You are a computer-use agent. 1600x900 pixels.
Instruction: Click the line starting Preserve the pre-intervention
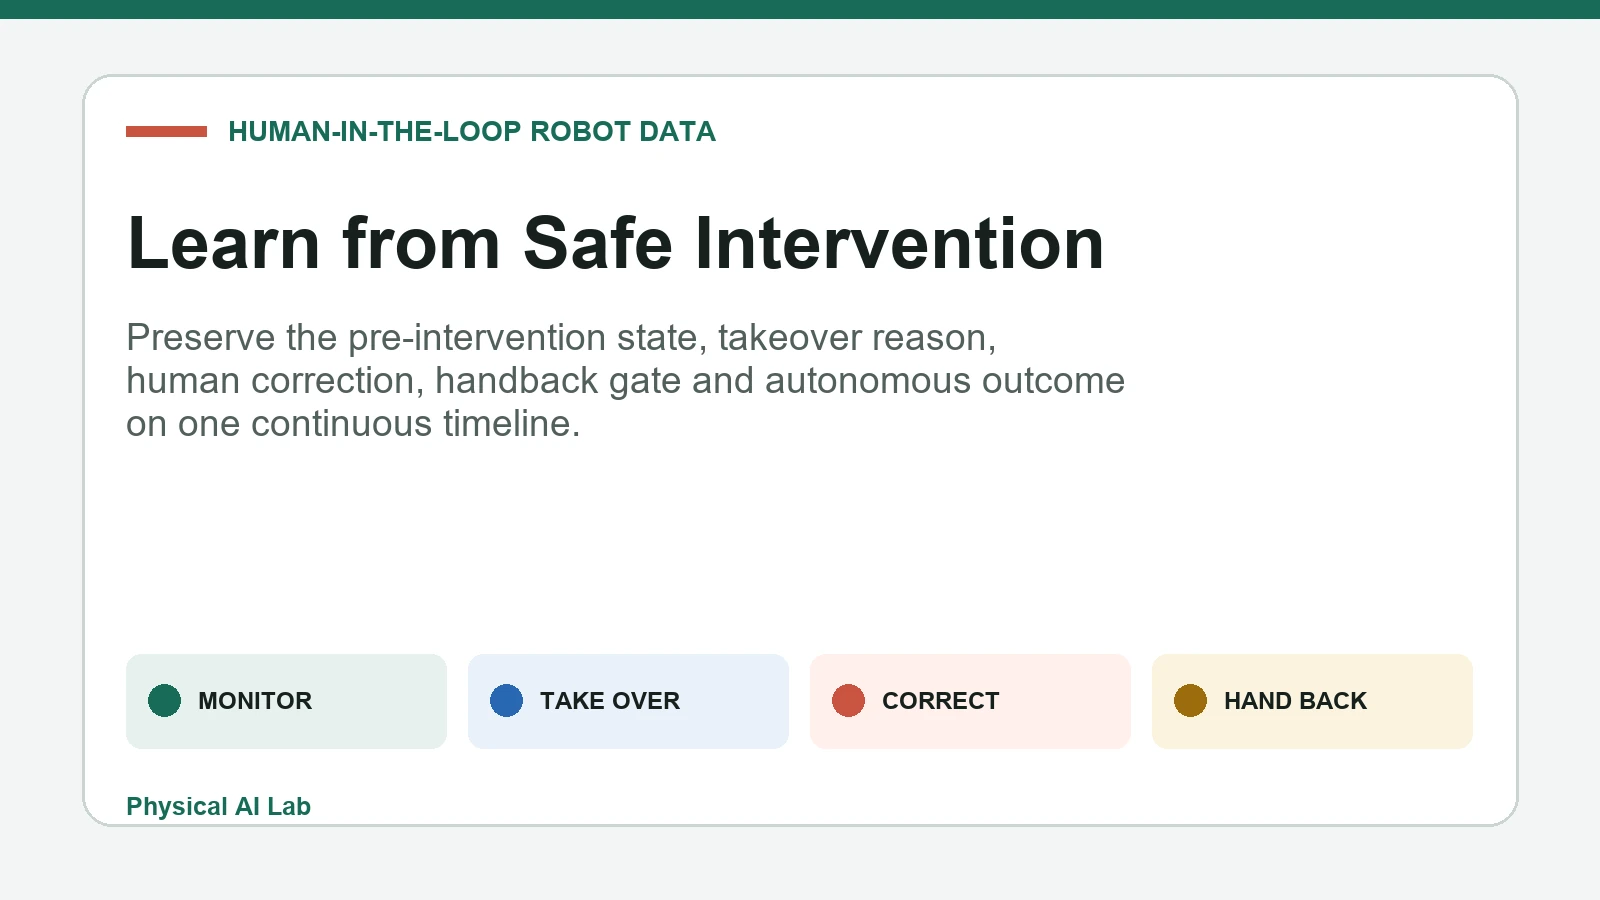[561, 338]
